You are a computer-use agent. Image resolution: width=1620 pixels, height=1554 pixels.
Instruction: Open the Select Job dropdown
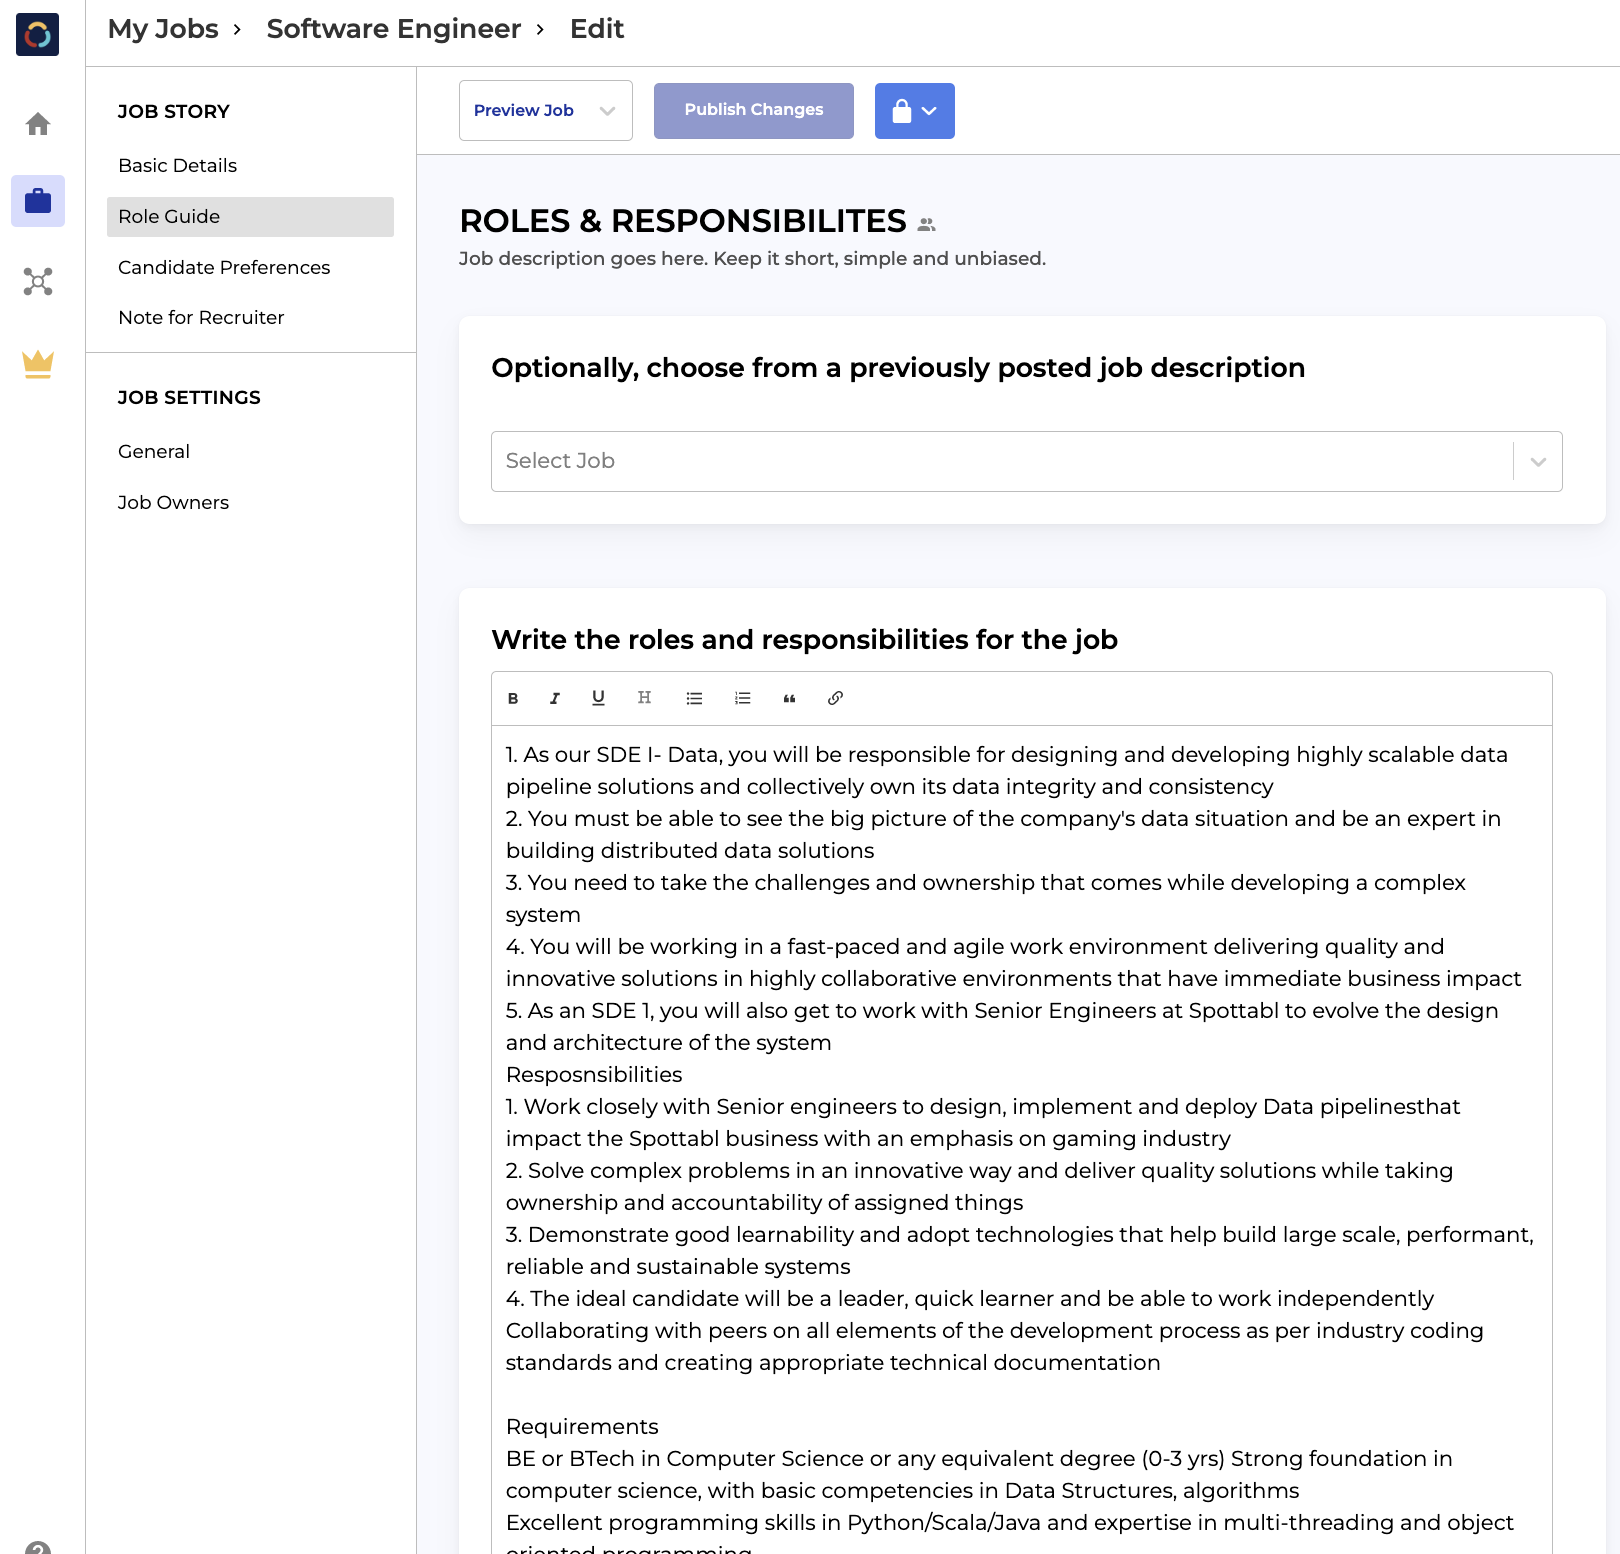click(1537, 461)
